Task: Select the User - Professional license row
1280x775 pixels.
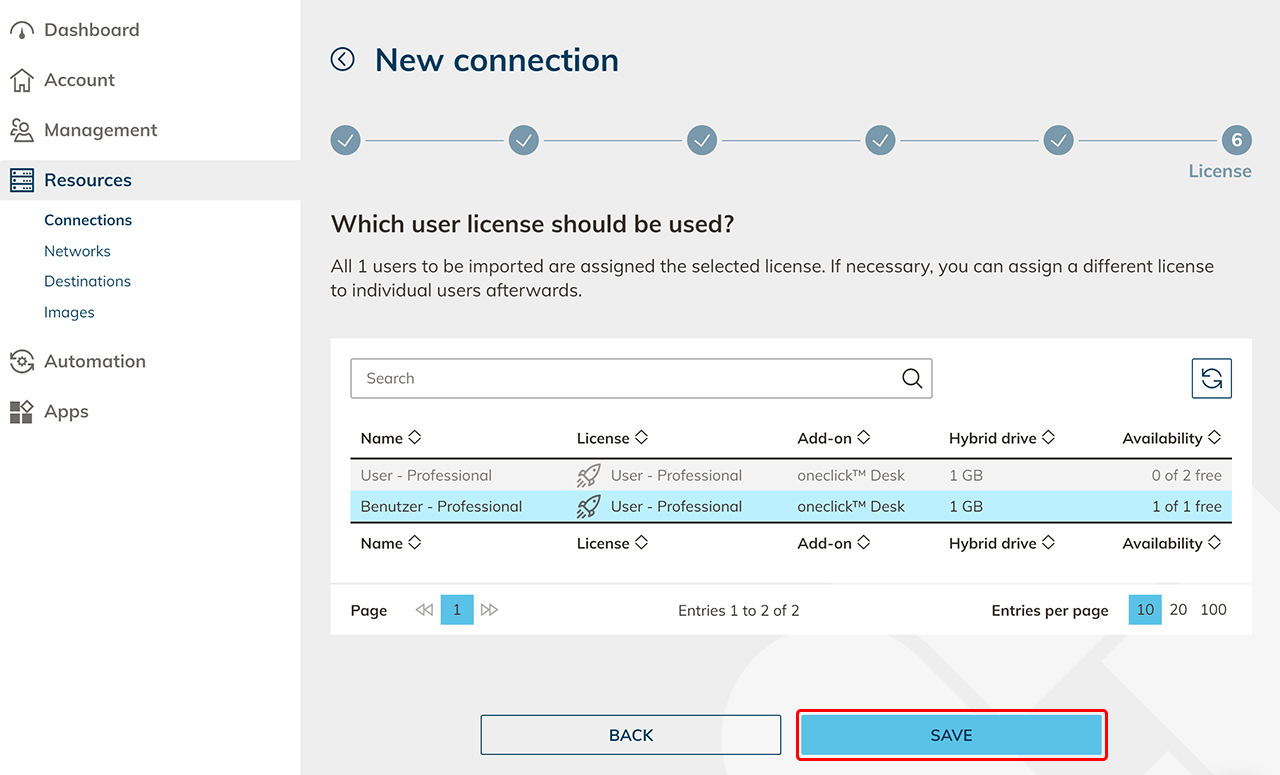Action: [x=426, y=476]
